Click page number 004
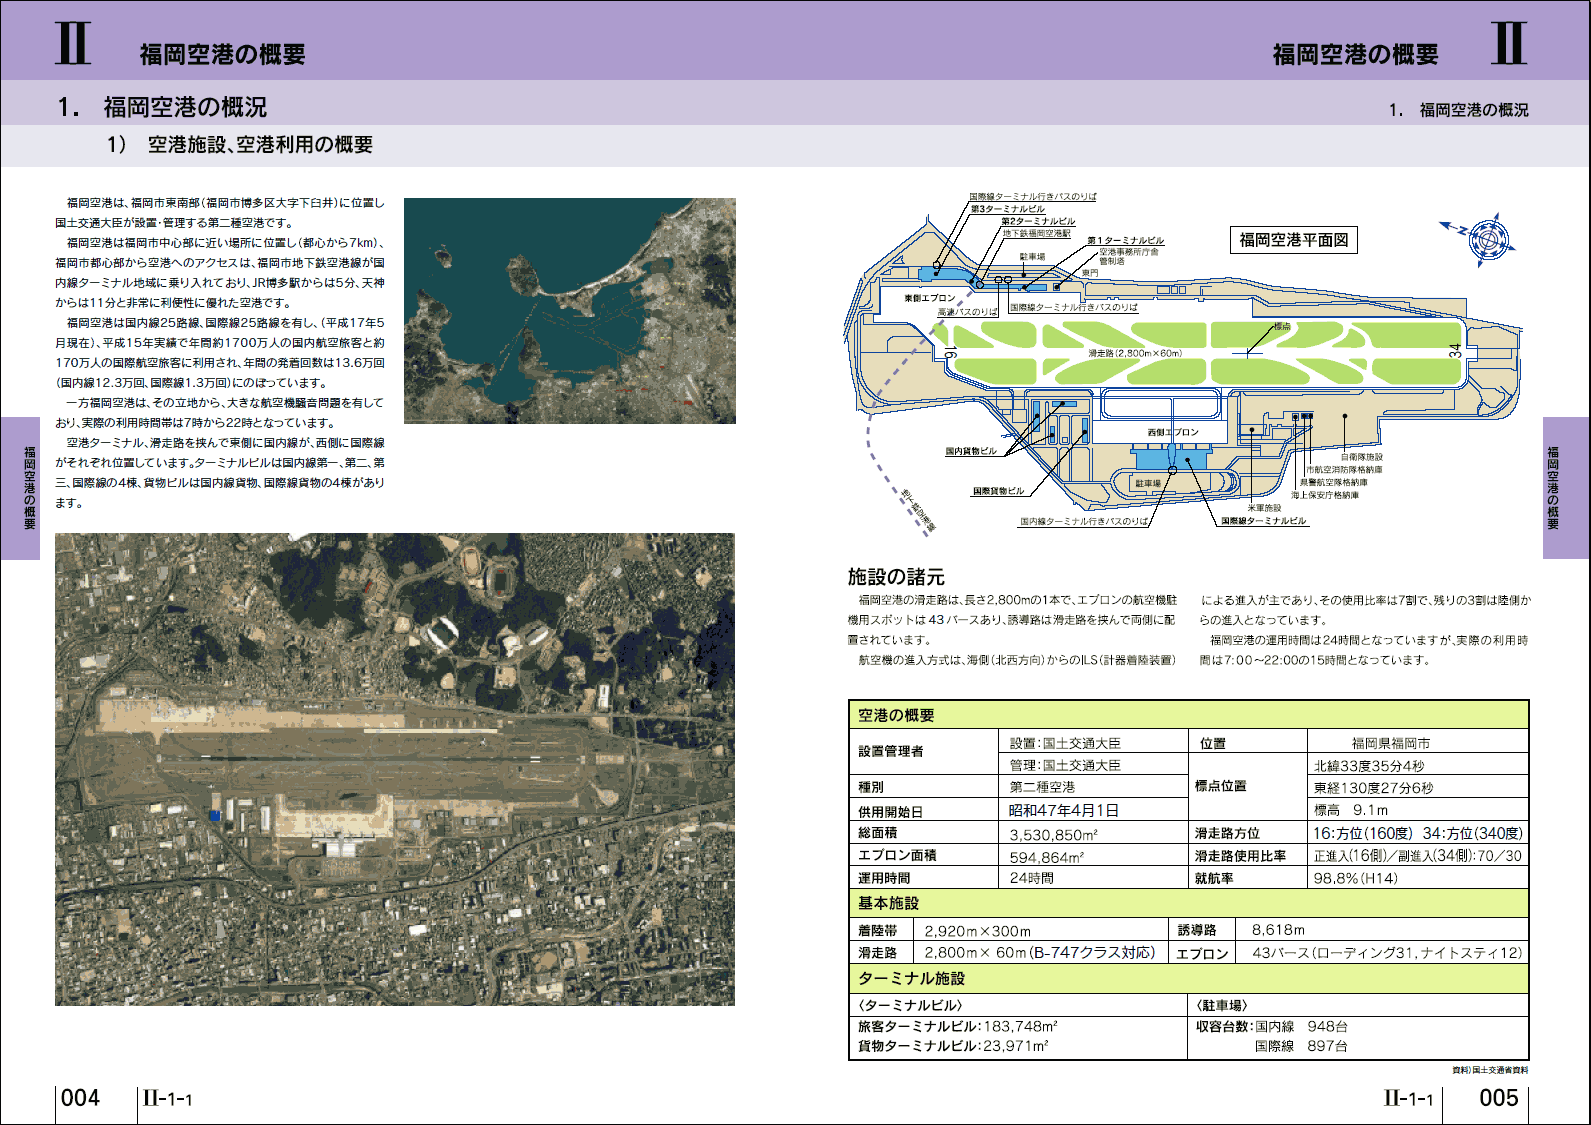This screenshot has height=1125, width=1591. point(81,1098)
